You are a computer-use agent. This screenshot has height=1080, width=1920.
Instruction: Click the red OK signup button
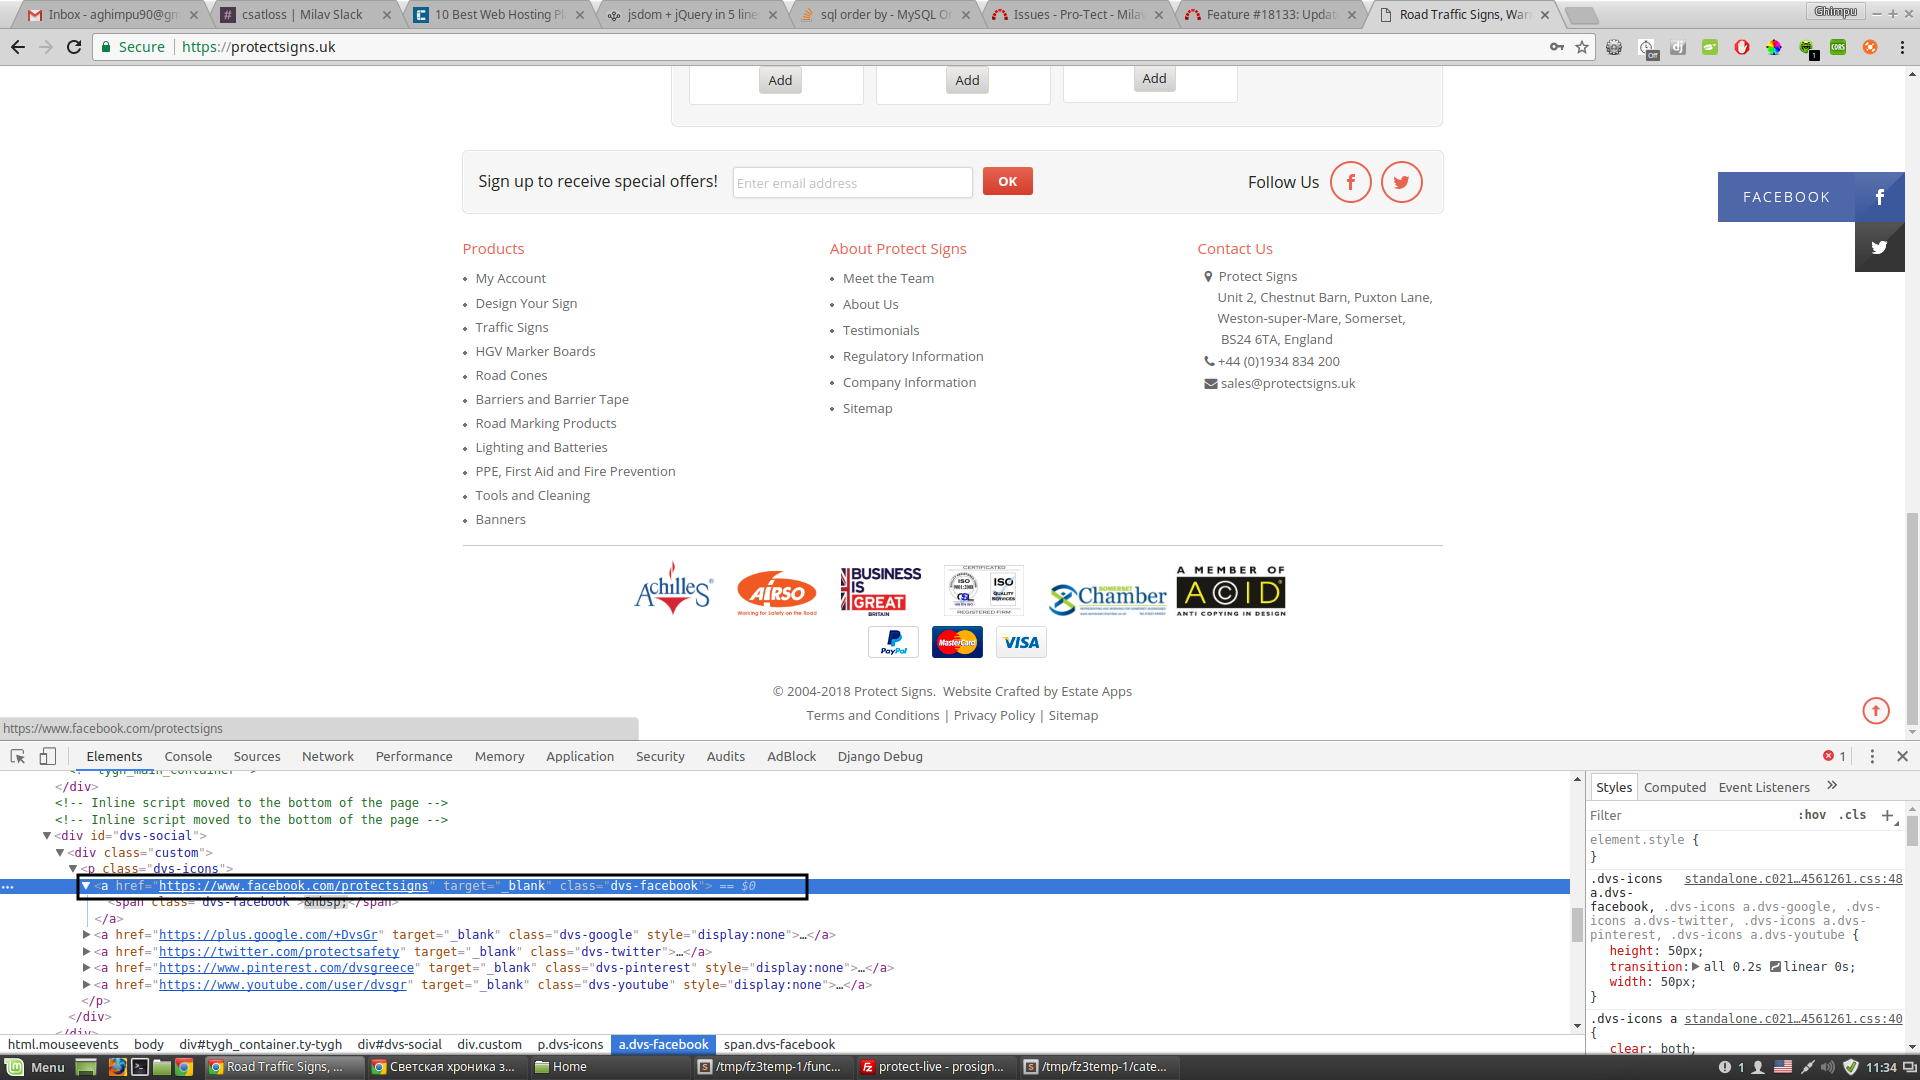point(1008,181)
